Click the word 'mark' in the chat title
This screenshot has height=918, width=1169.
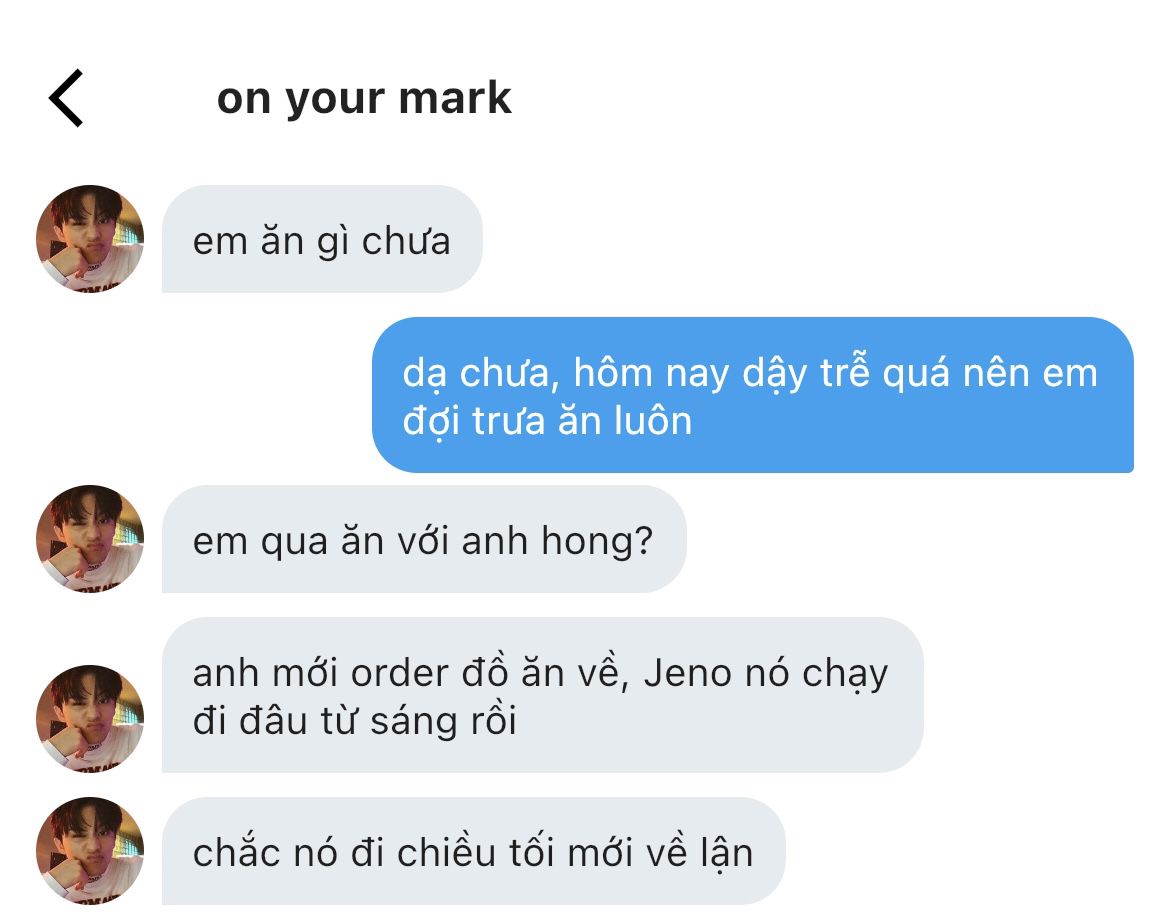click(455, 98)
